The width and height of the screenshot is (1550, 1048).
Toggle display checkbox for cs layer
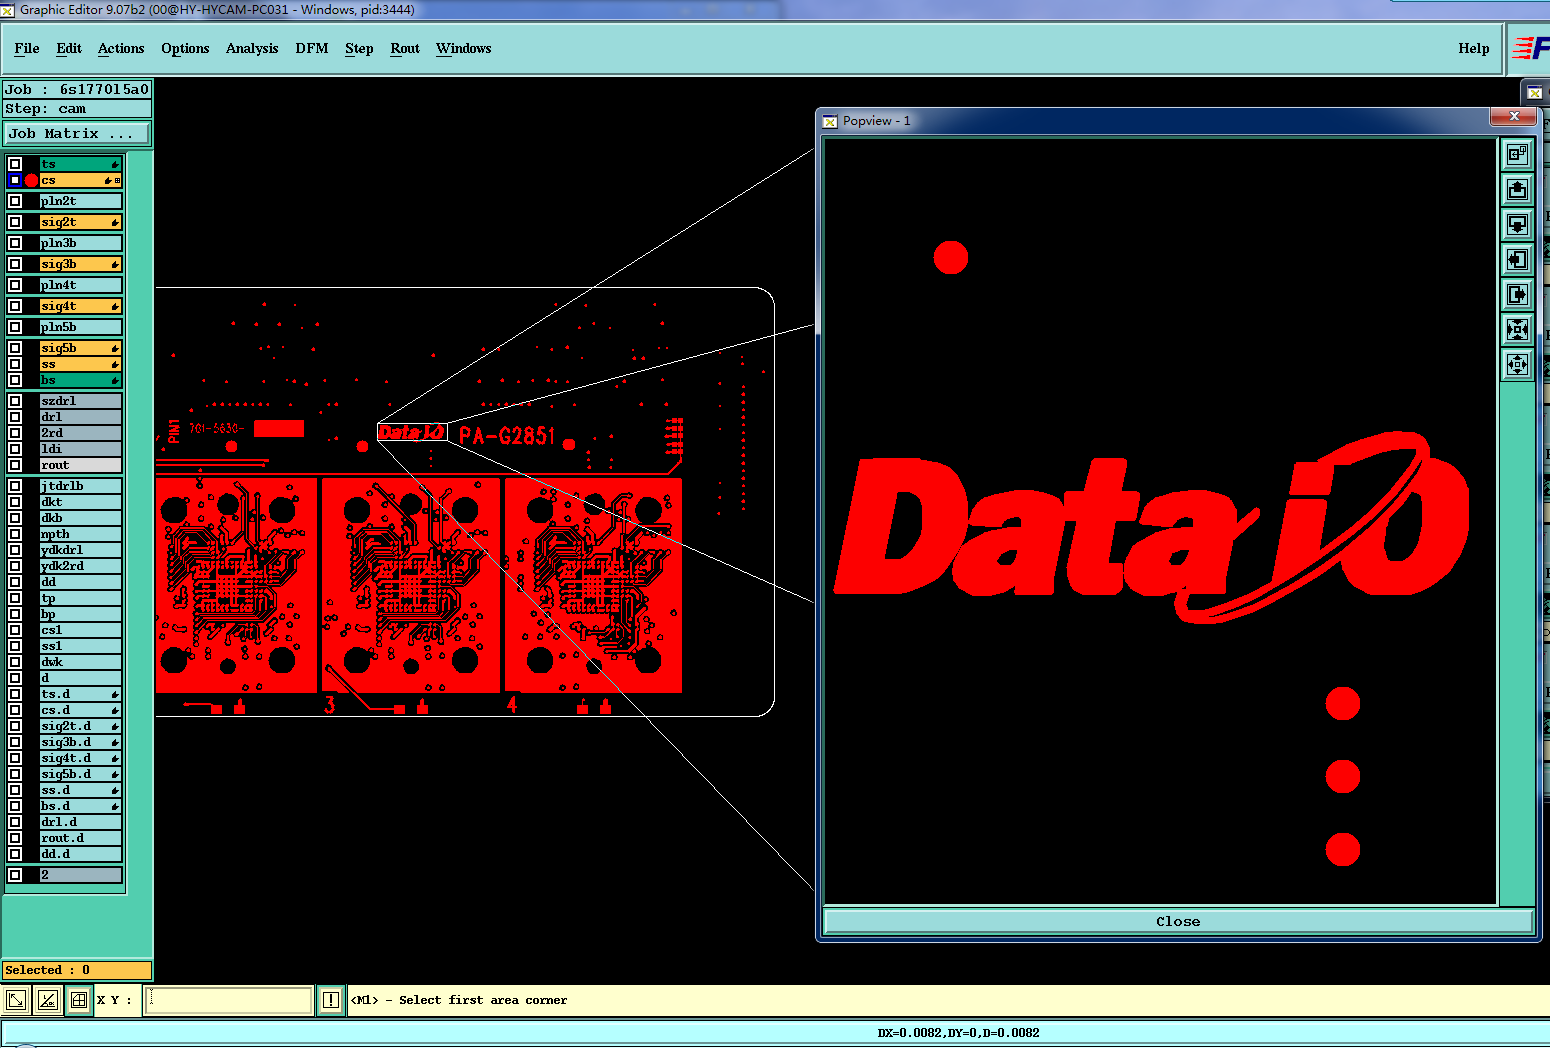pos(15,180)
